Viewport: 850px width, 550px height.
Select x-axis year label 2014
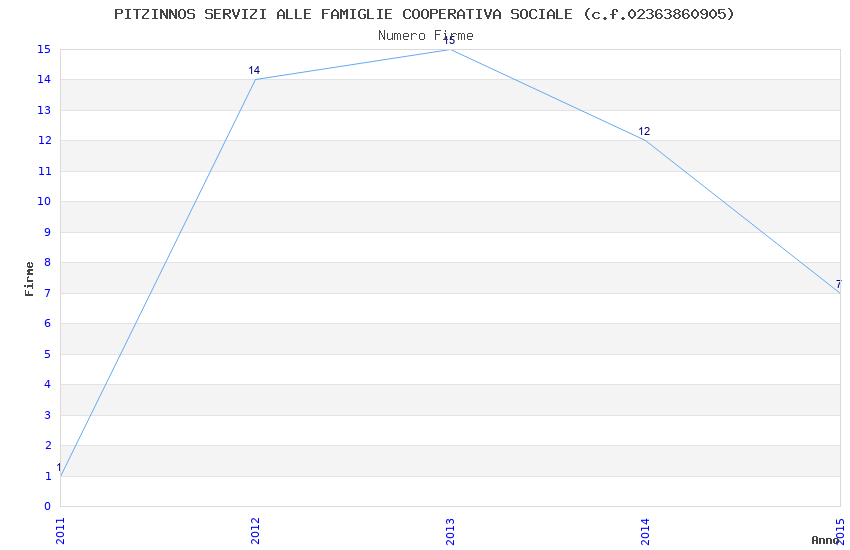coord(645,531)
